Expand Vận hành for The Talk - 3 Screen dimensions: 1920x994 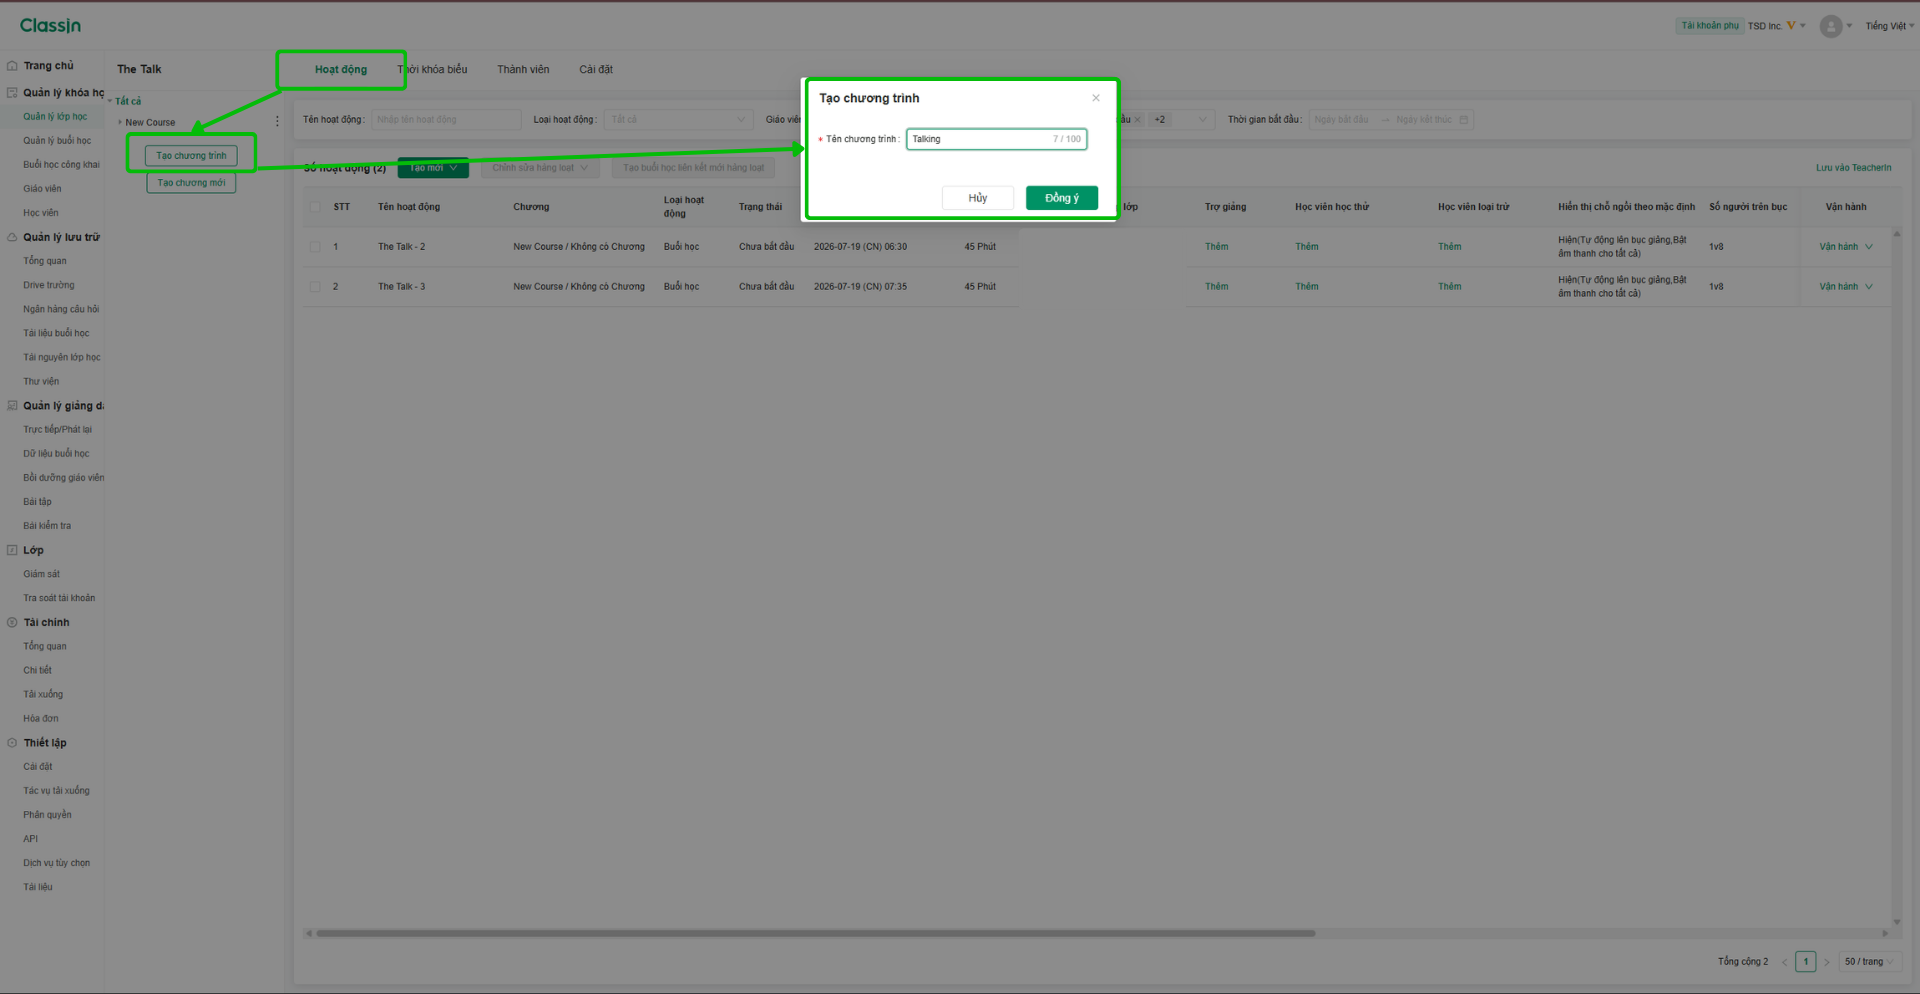click(1846, 287)
